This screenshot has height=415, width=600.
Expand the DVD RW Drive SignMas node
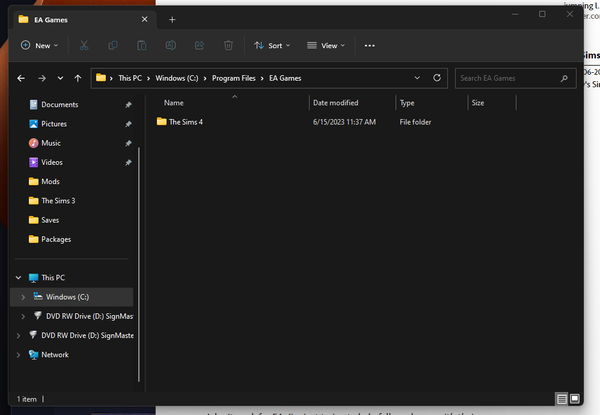[x=23, y=316]
